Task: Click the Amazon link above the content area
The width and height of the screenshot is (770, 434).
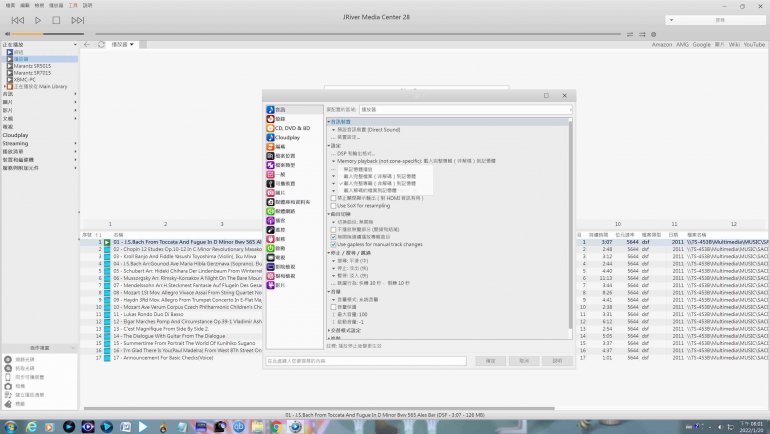Action: point(662,45)
